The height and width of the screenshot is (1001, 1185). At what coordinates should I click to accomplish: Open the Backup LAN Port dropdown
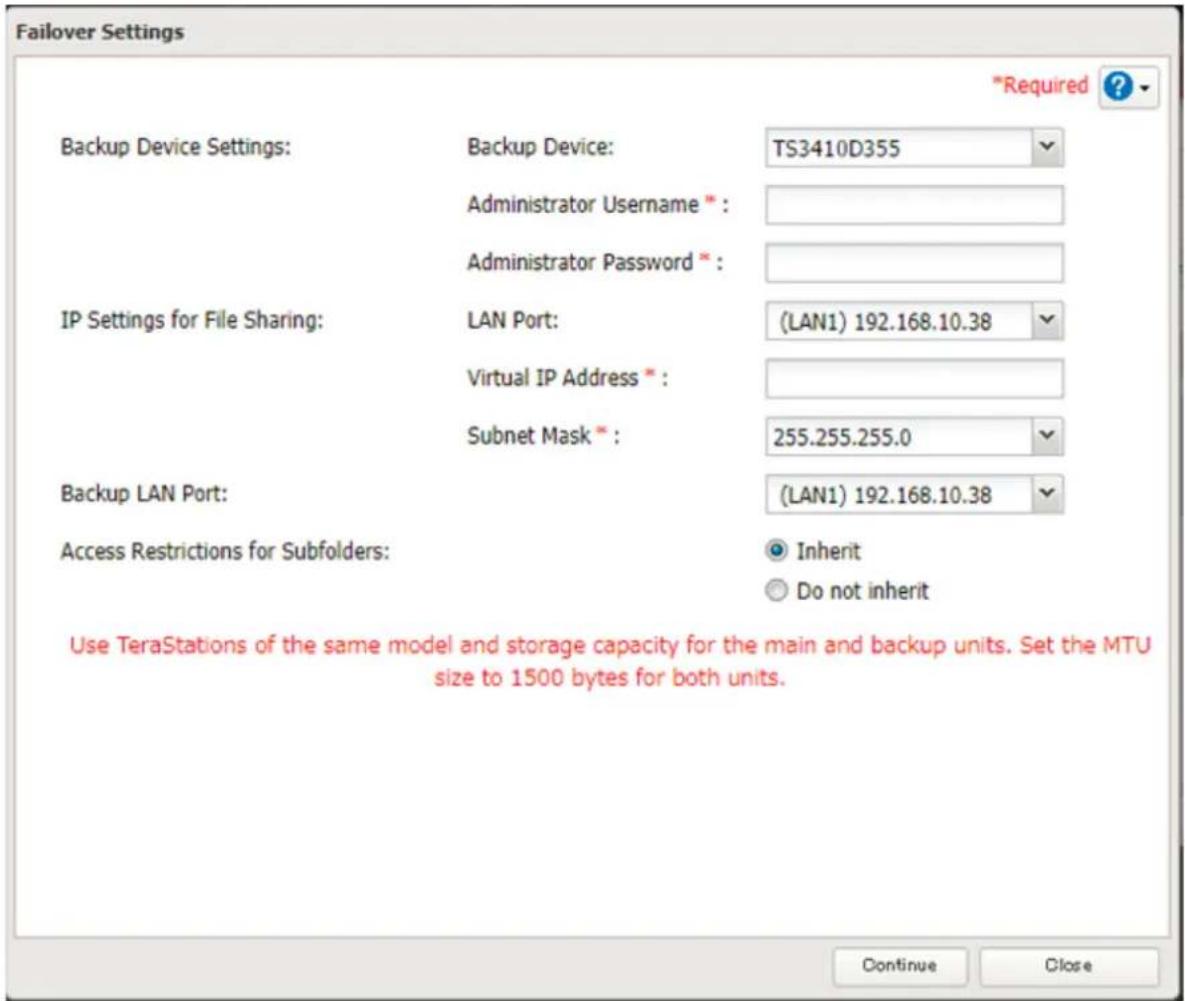point(914,494)
